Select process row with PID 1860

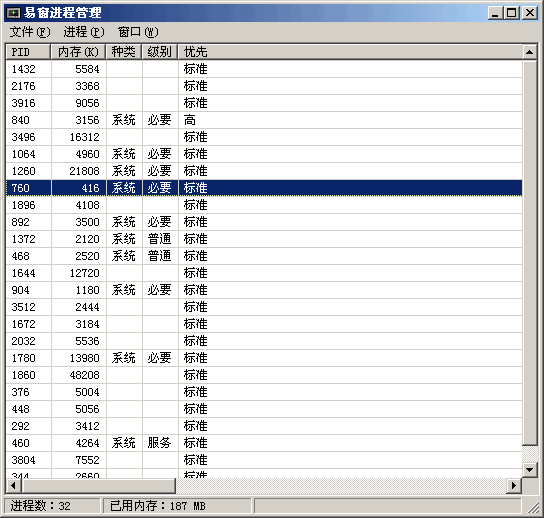click(264, 375)
